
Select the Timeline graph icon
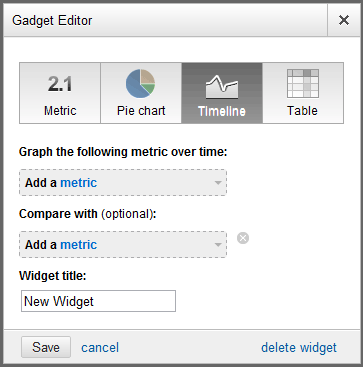pos(222,87)
